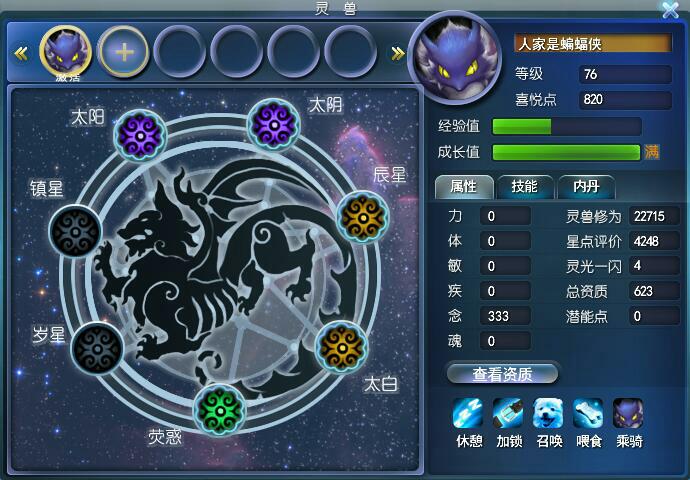Image resolution: width=690 pixels, height=480 pixels.
Task: Expand pet list with left double-arrow
Action: tap(21, 54)
